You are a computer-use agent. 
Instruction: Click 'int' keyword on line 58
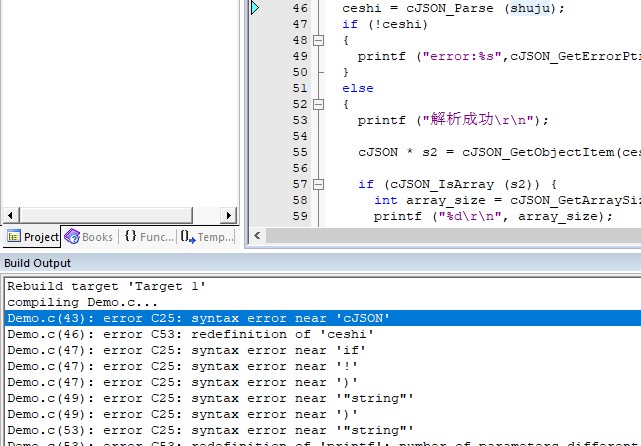(385, 200)
